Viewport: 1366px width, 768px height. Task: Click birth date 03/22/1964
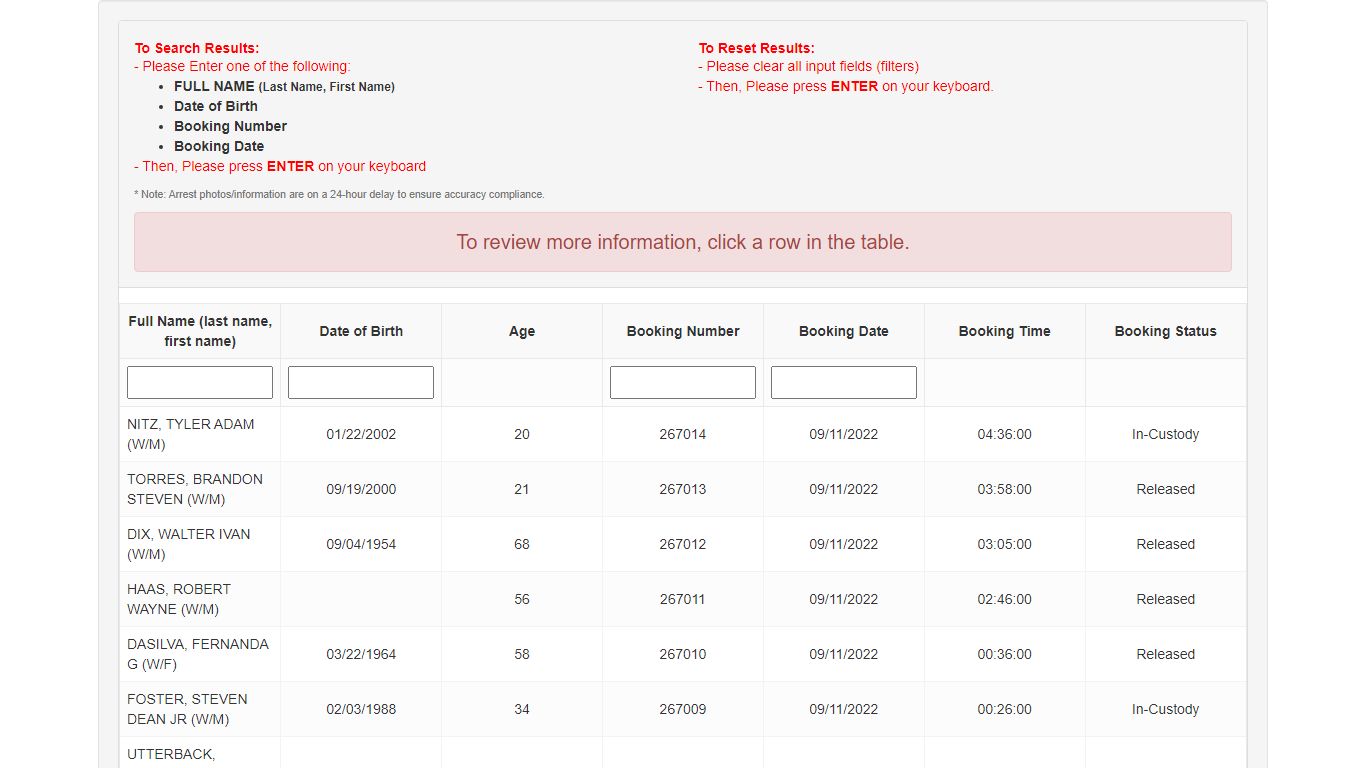point(361,654)
